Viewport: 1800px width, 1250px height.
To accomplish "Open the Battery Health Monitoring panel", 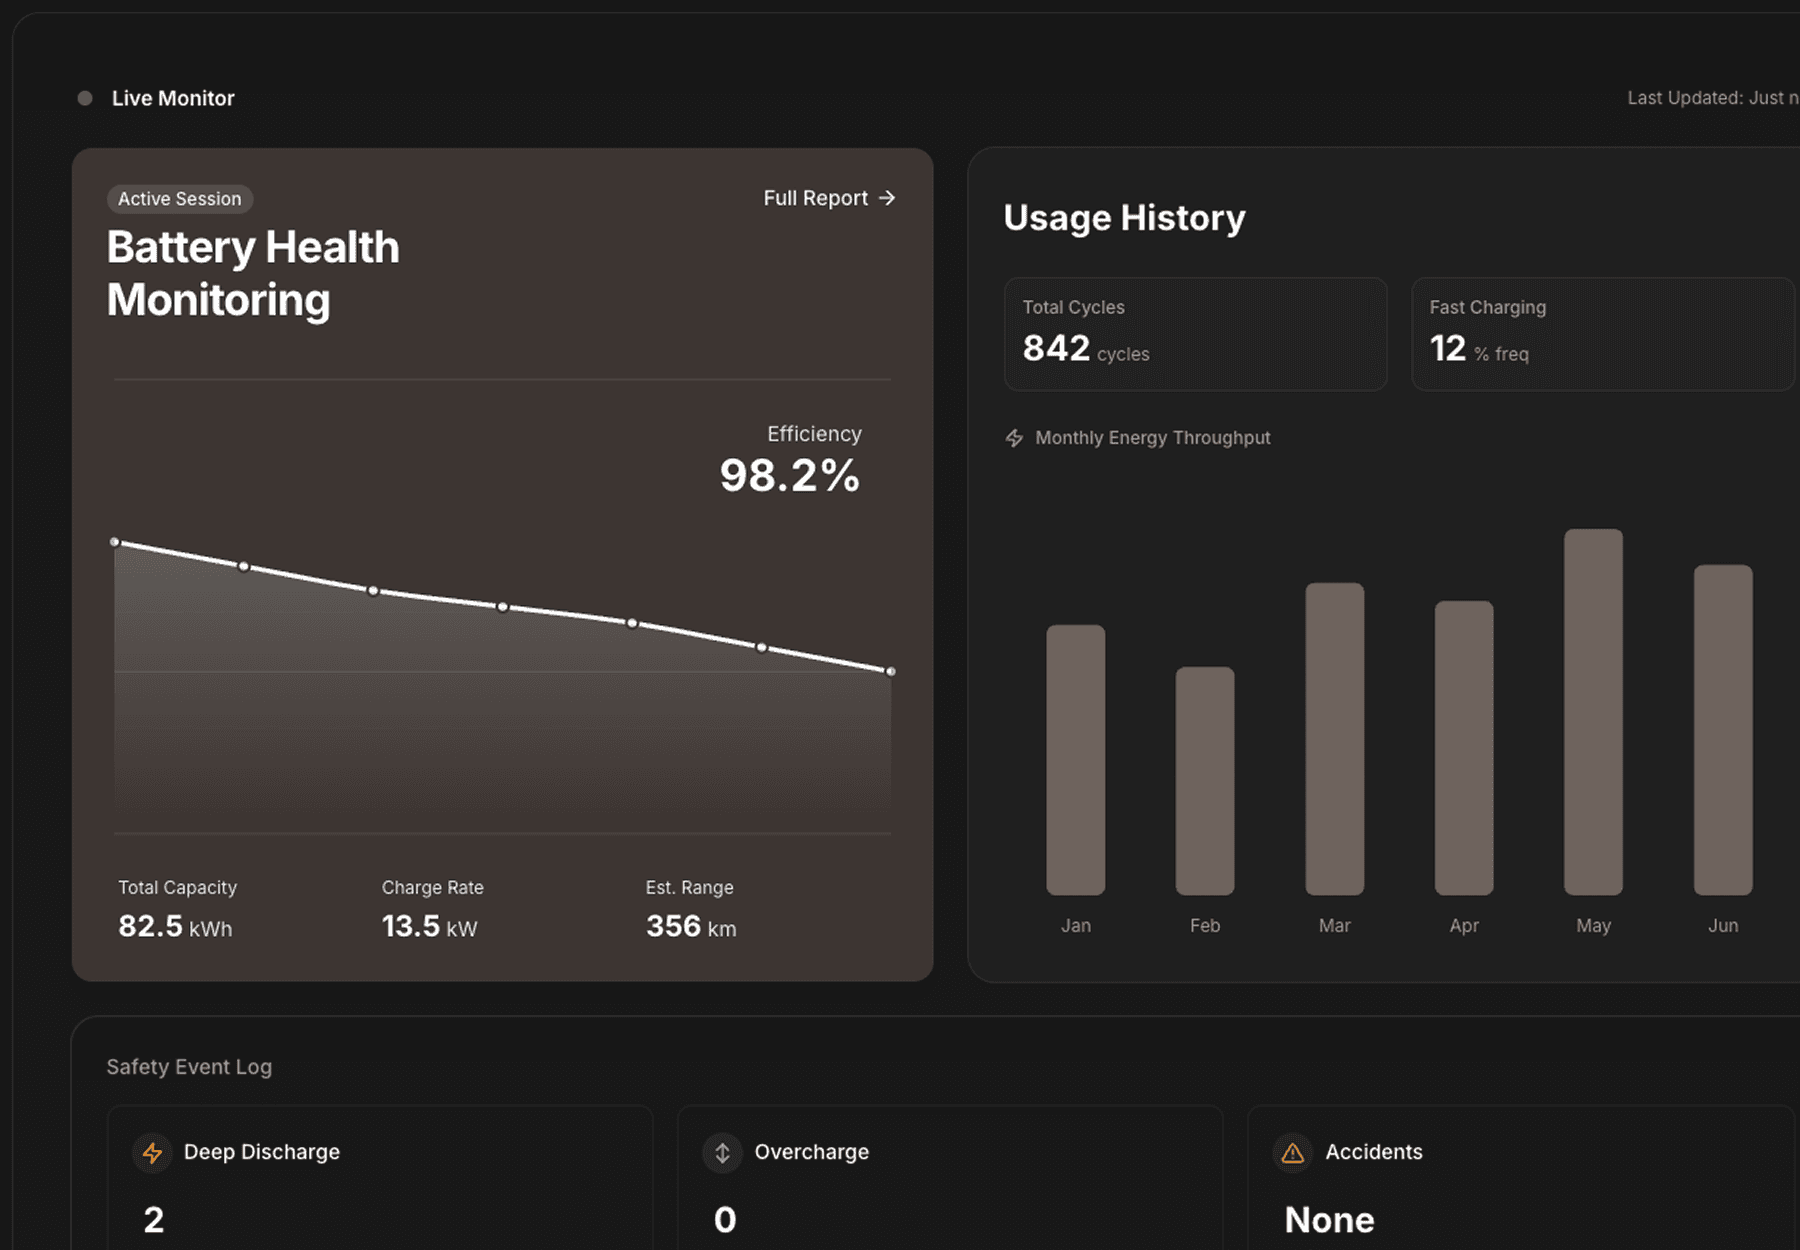I will click(253, 272).
